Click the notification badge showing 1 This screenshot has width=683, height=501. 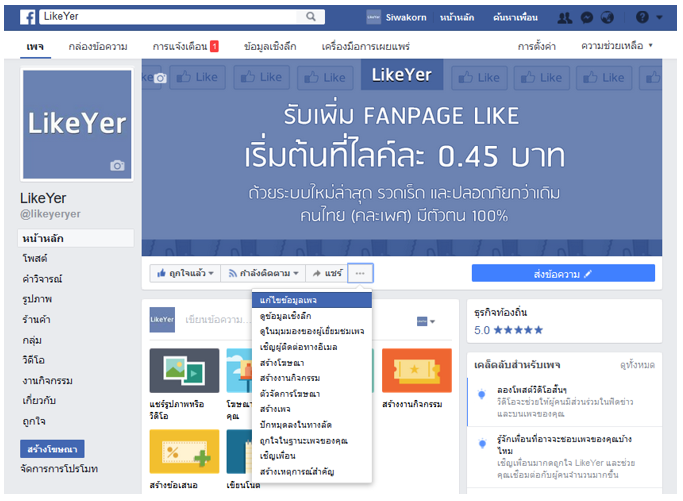click(x=214, y=46)
